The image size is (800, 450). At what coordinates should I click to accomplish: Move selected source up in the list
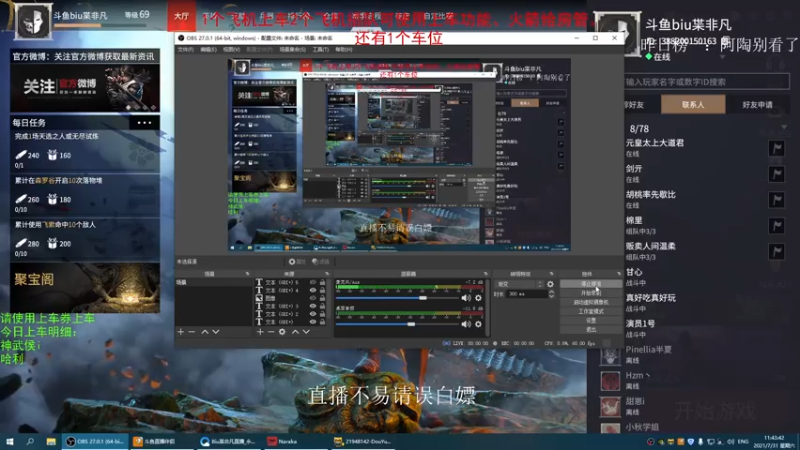point(295,332)
